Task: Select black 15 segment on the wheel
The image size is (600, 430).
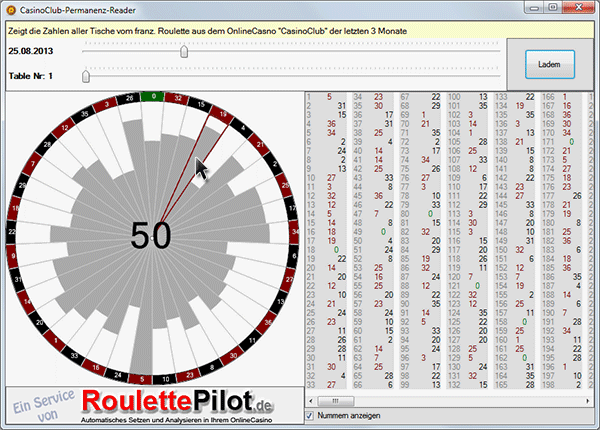Action: point(201,104)
